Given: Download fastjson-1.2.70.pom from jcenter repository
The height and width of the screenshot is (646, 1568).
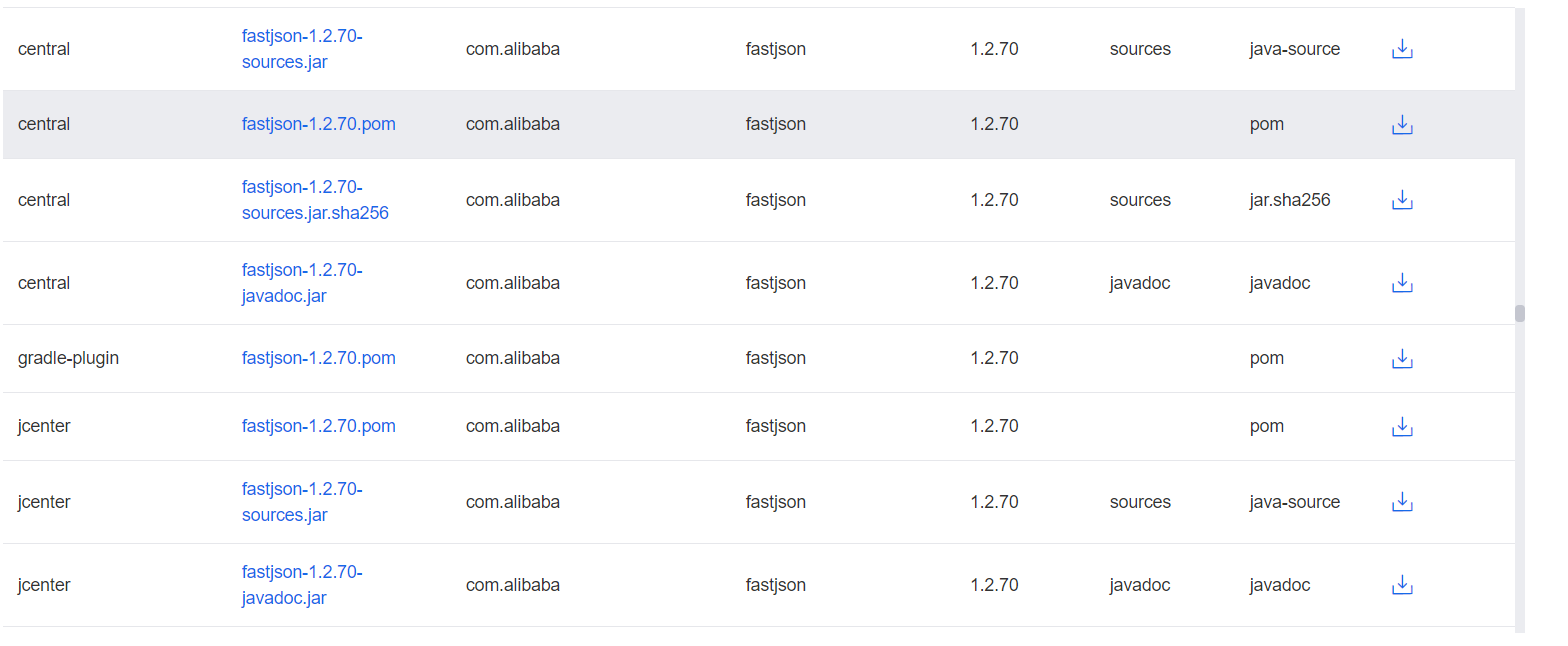Looking at the screenshot, I should tap(1401, 425).
